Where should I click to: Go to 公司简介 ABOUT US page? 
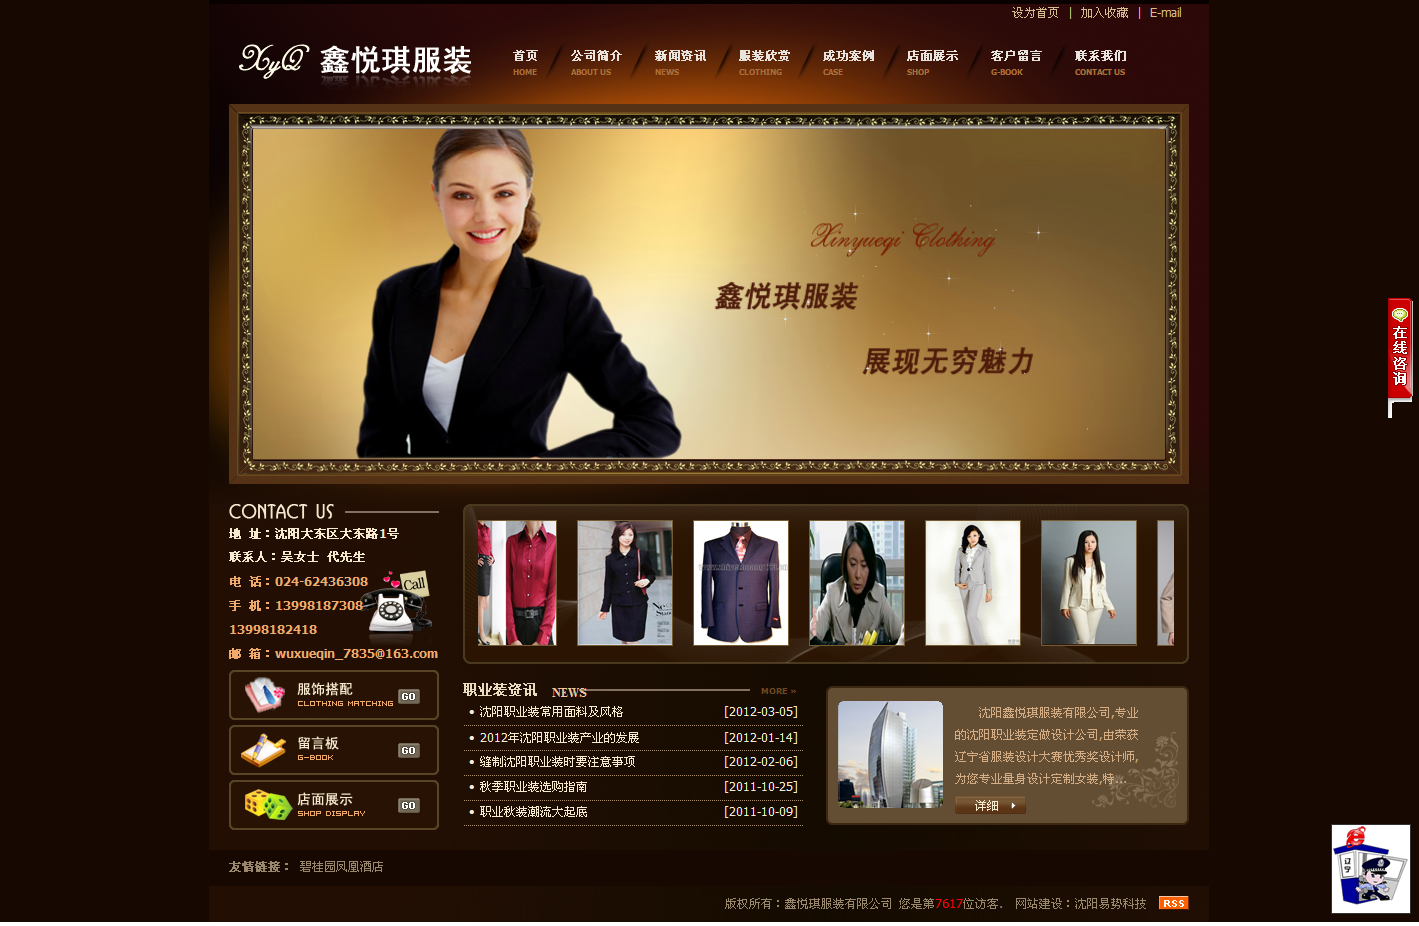pyautogui.click(x=596, y=62)
